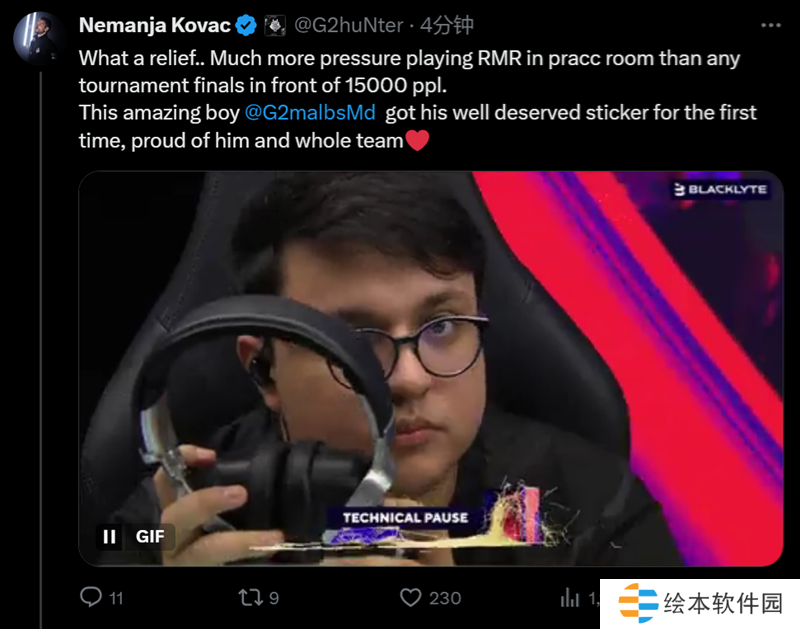This screenshot has width=800, height=629.
Task: Click the retweet arrows icon
Action: (251, 597)
